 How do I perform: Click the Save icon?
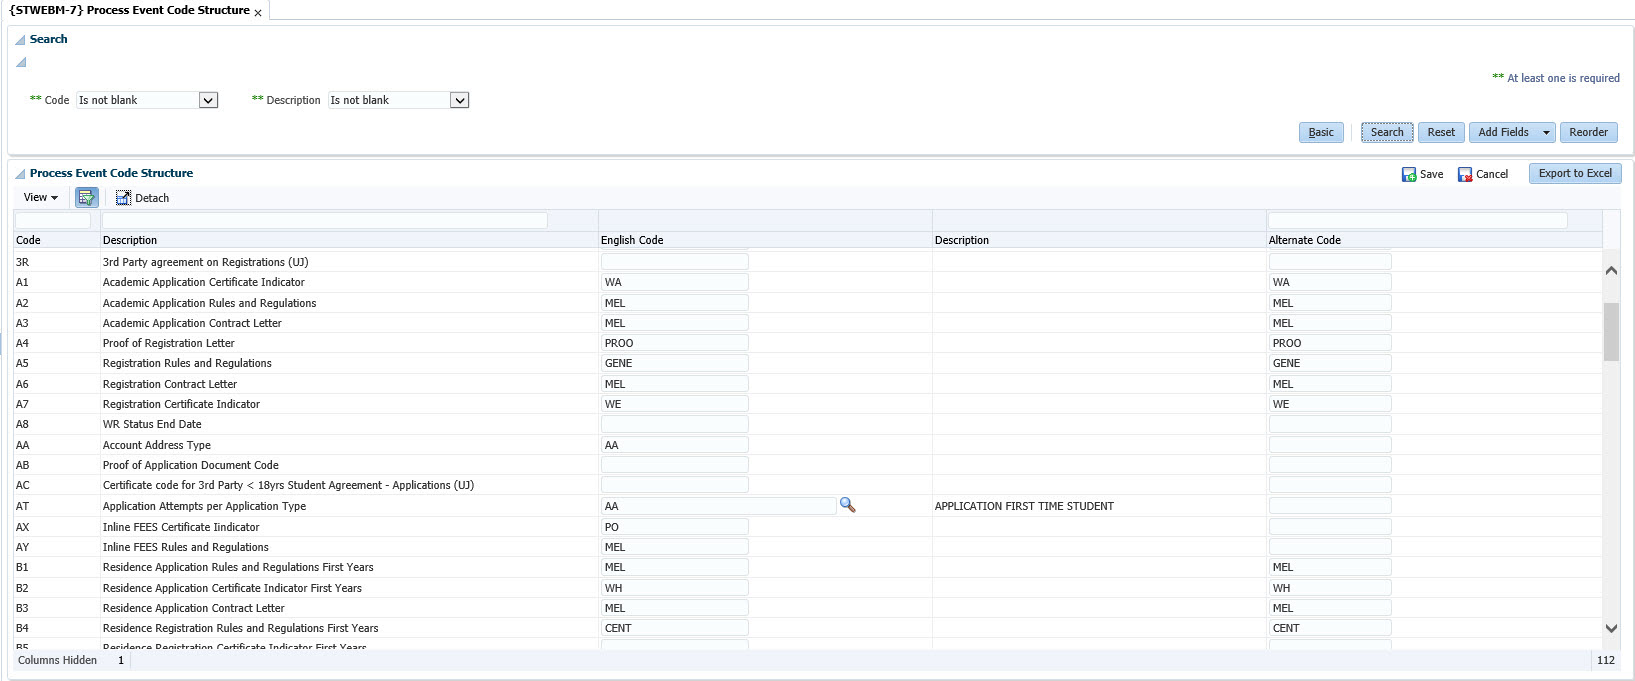1409,174
